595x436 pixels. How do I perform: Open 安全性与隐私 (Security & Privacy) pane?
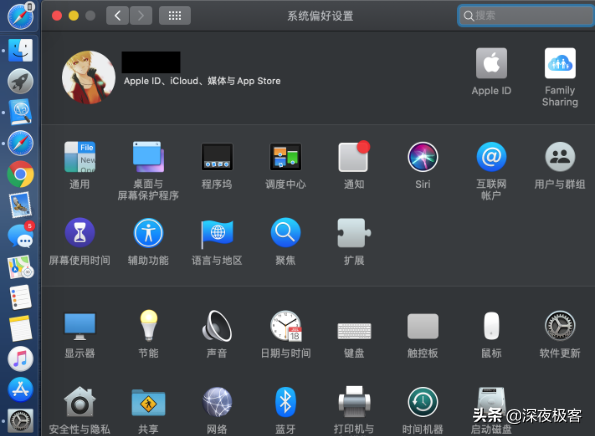tap(80, 402)
